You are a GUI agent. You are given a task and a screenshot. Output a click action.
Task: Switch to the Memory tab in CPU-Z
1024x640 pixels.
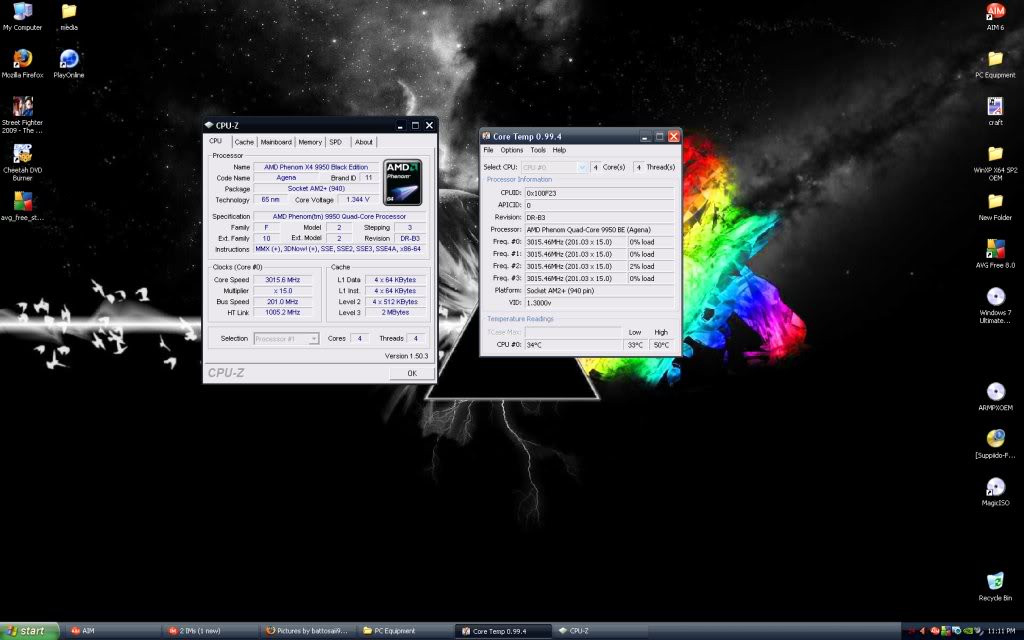pos(310,142)
